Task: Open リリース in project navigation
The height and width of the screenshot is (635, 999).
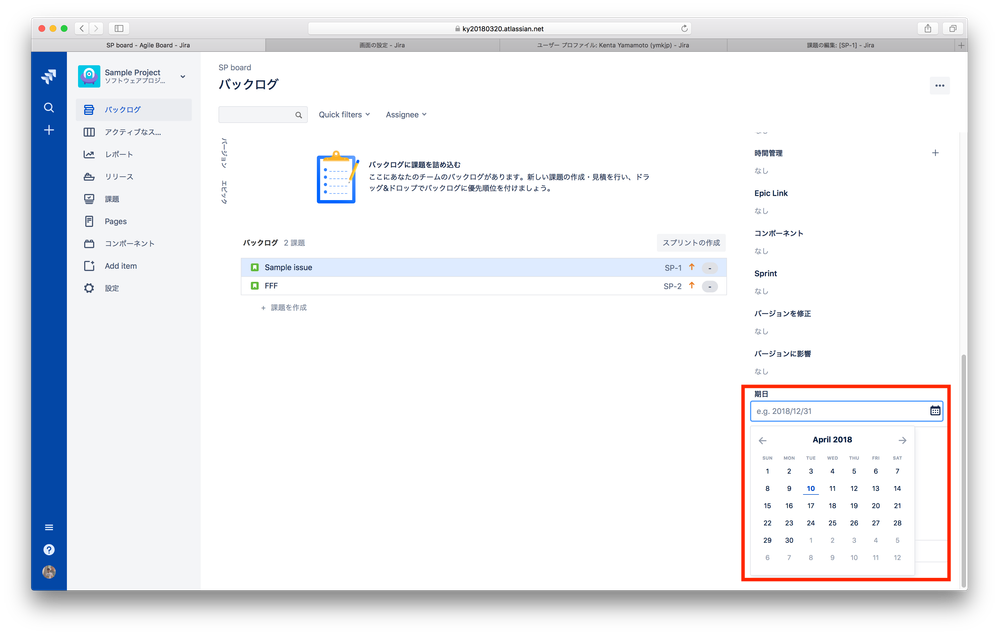Action: (x=134, y=176)
